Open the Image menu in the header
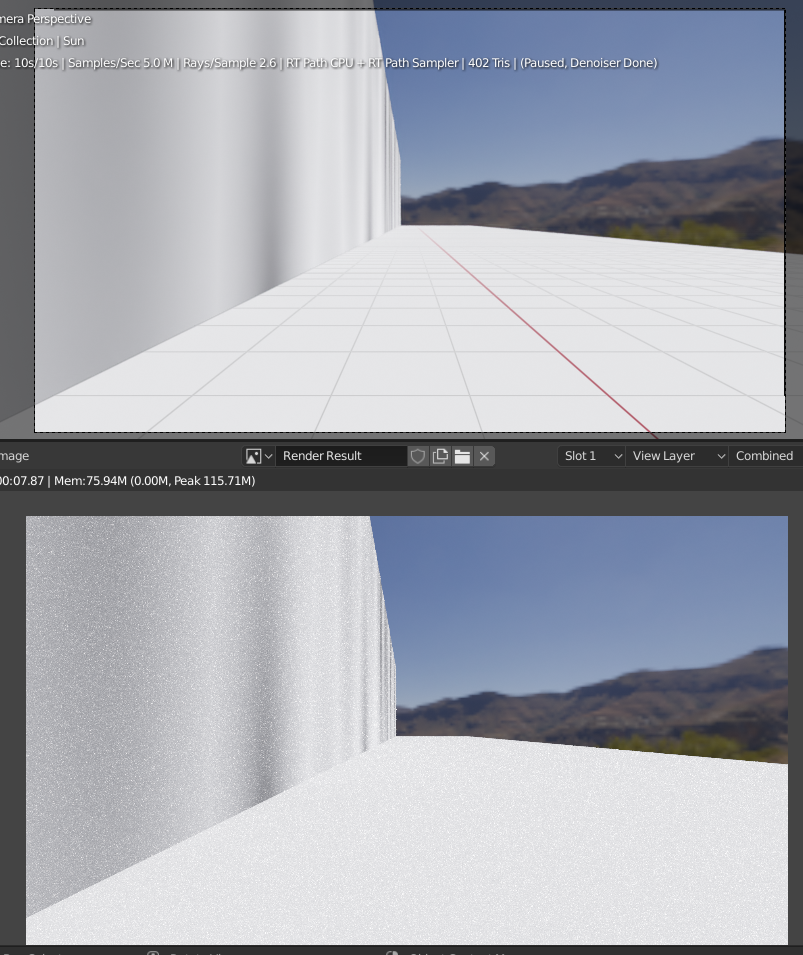 14,456
